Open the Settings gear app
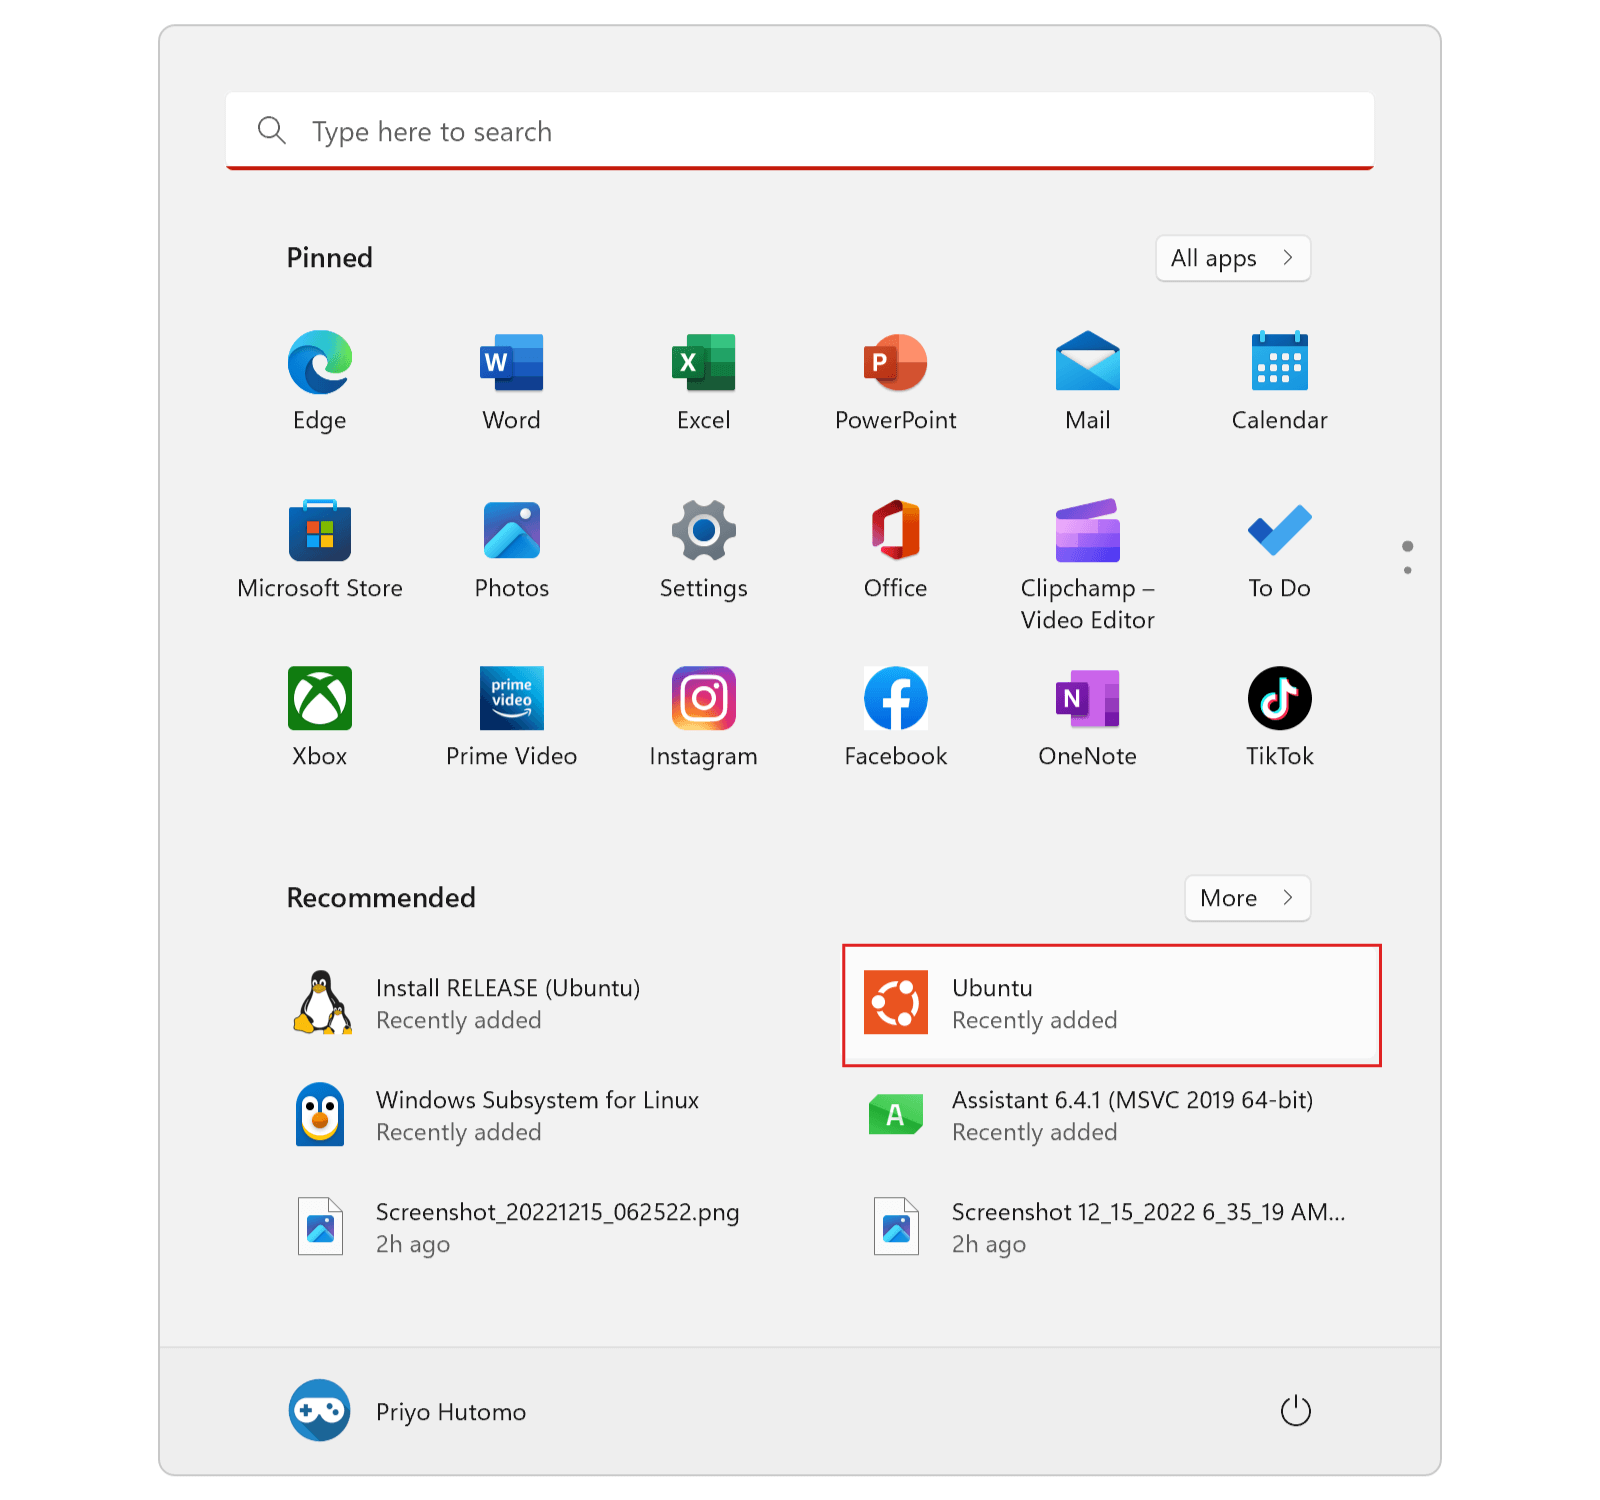1600x1500 pixels. (704, 549)
